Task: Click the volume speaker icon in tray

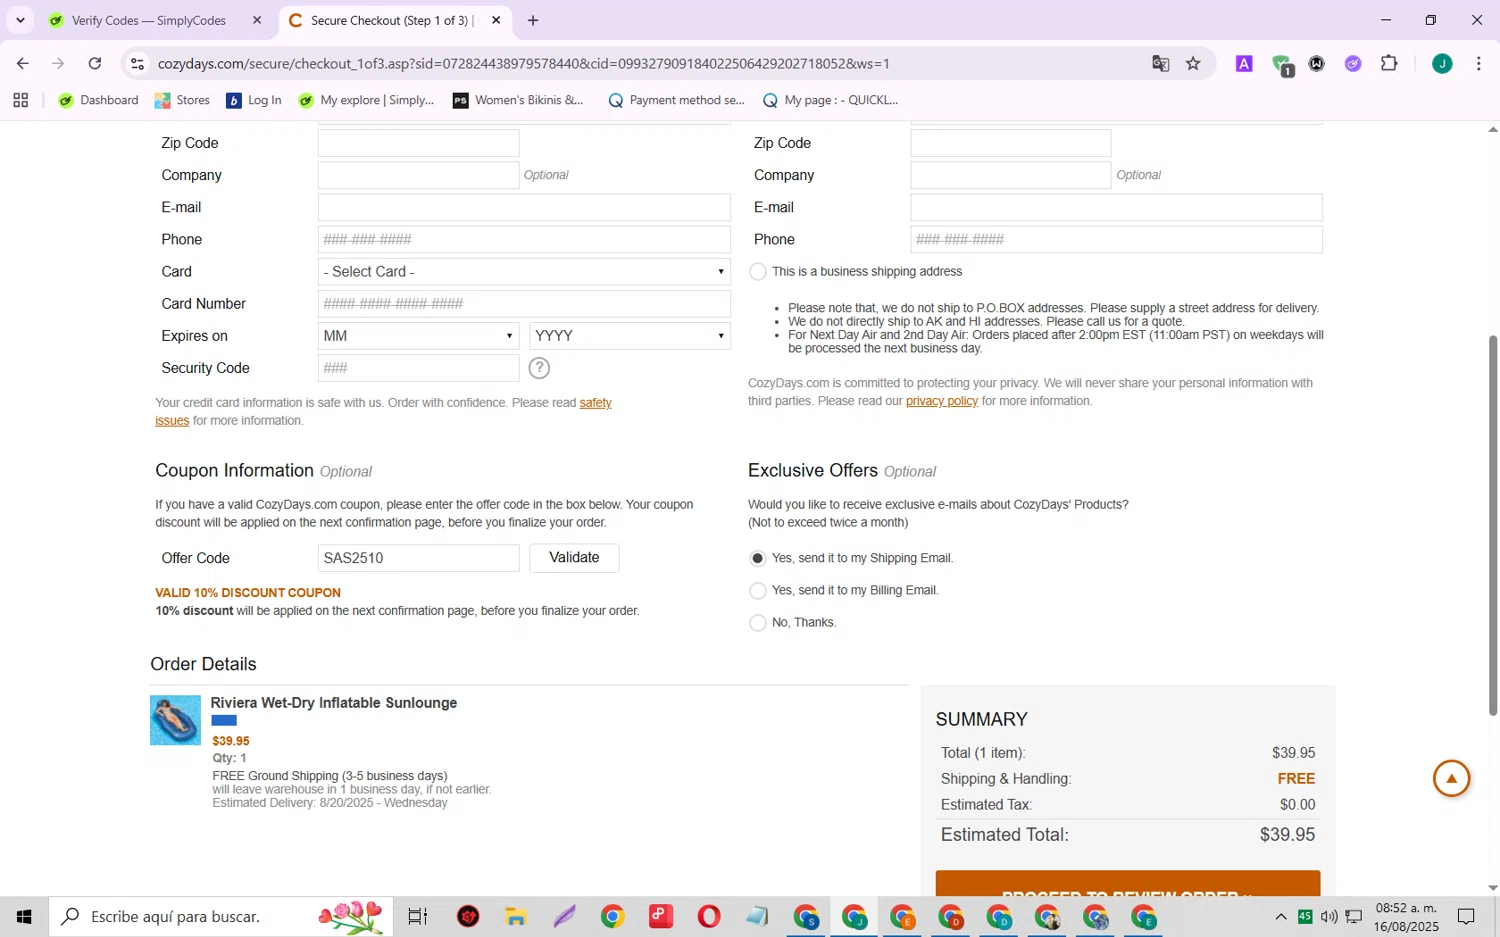Action: (1329, 916)
